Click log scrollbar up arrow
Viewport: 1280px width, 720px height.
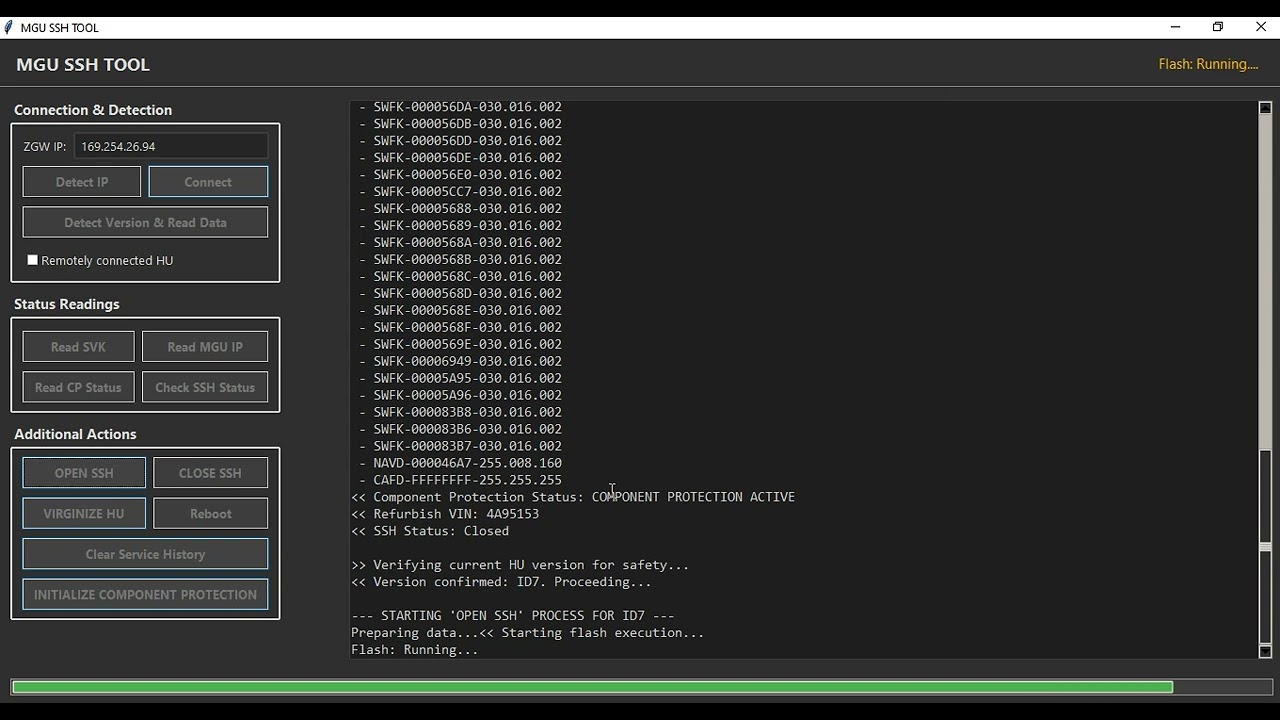[1265, 107]
